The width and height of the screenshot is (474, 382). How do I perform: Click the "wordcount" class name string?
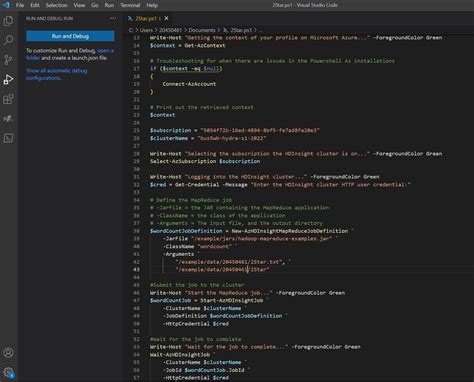click(x=214, y=246)
